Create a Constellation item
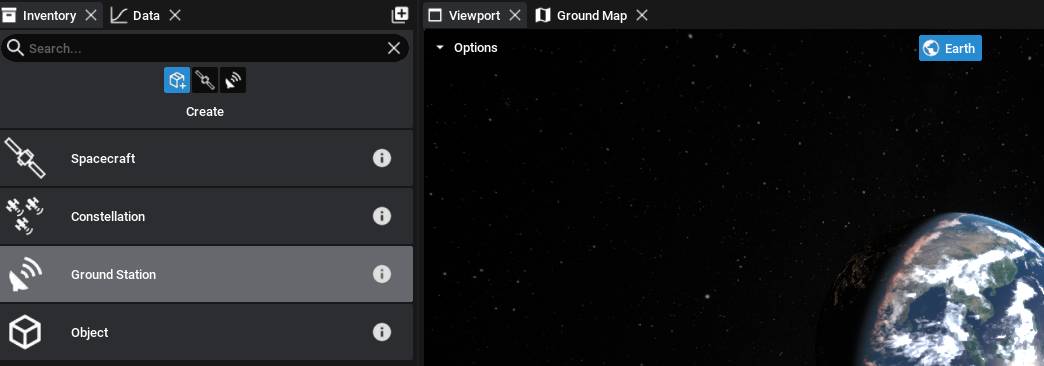Image resolution: width=1044 pixels, height=366 pixels. point(206,216)
